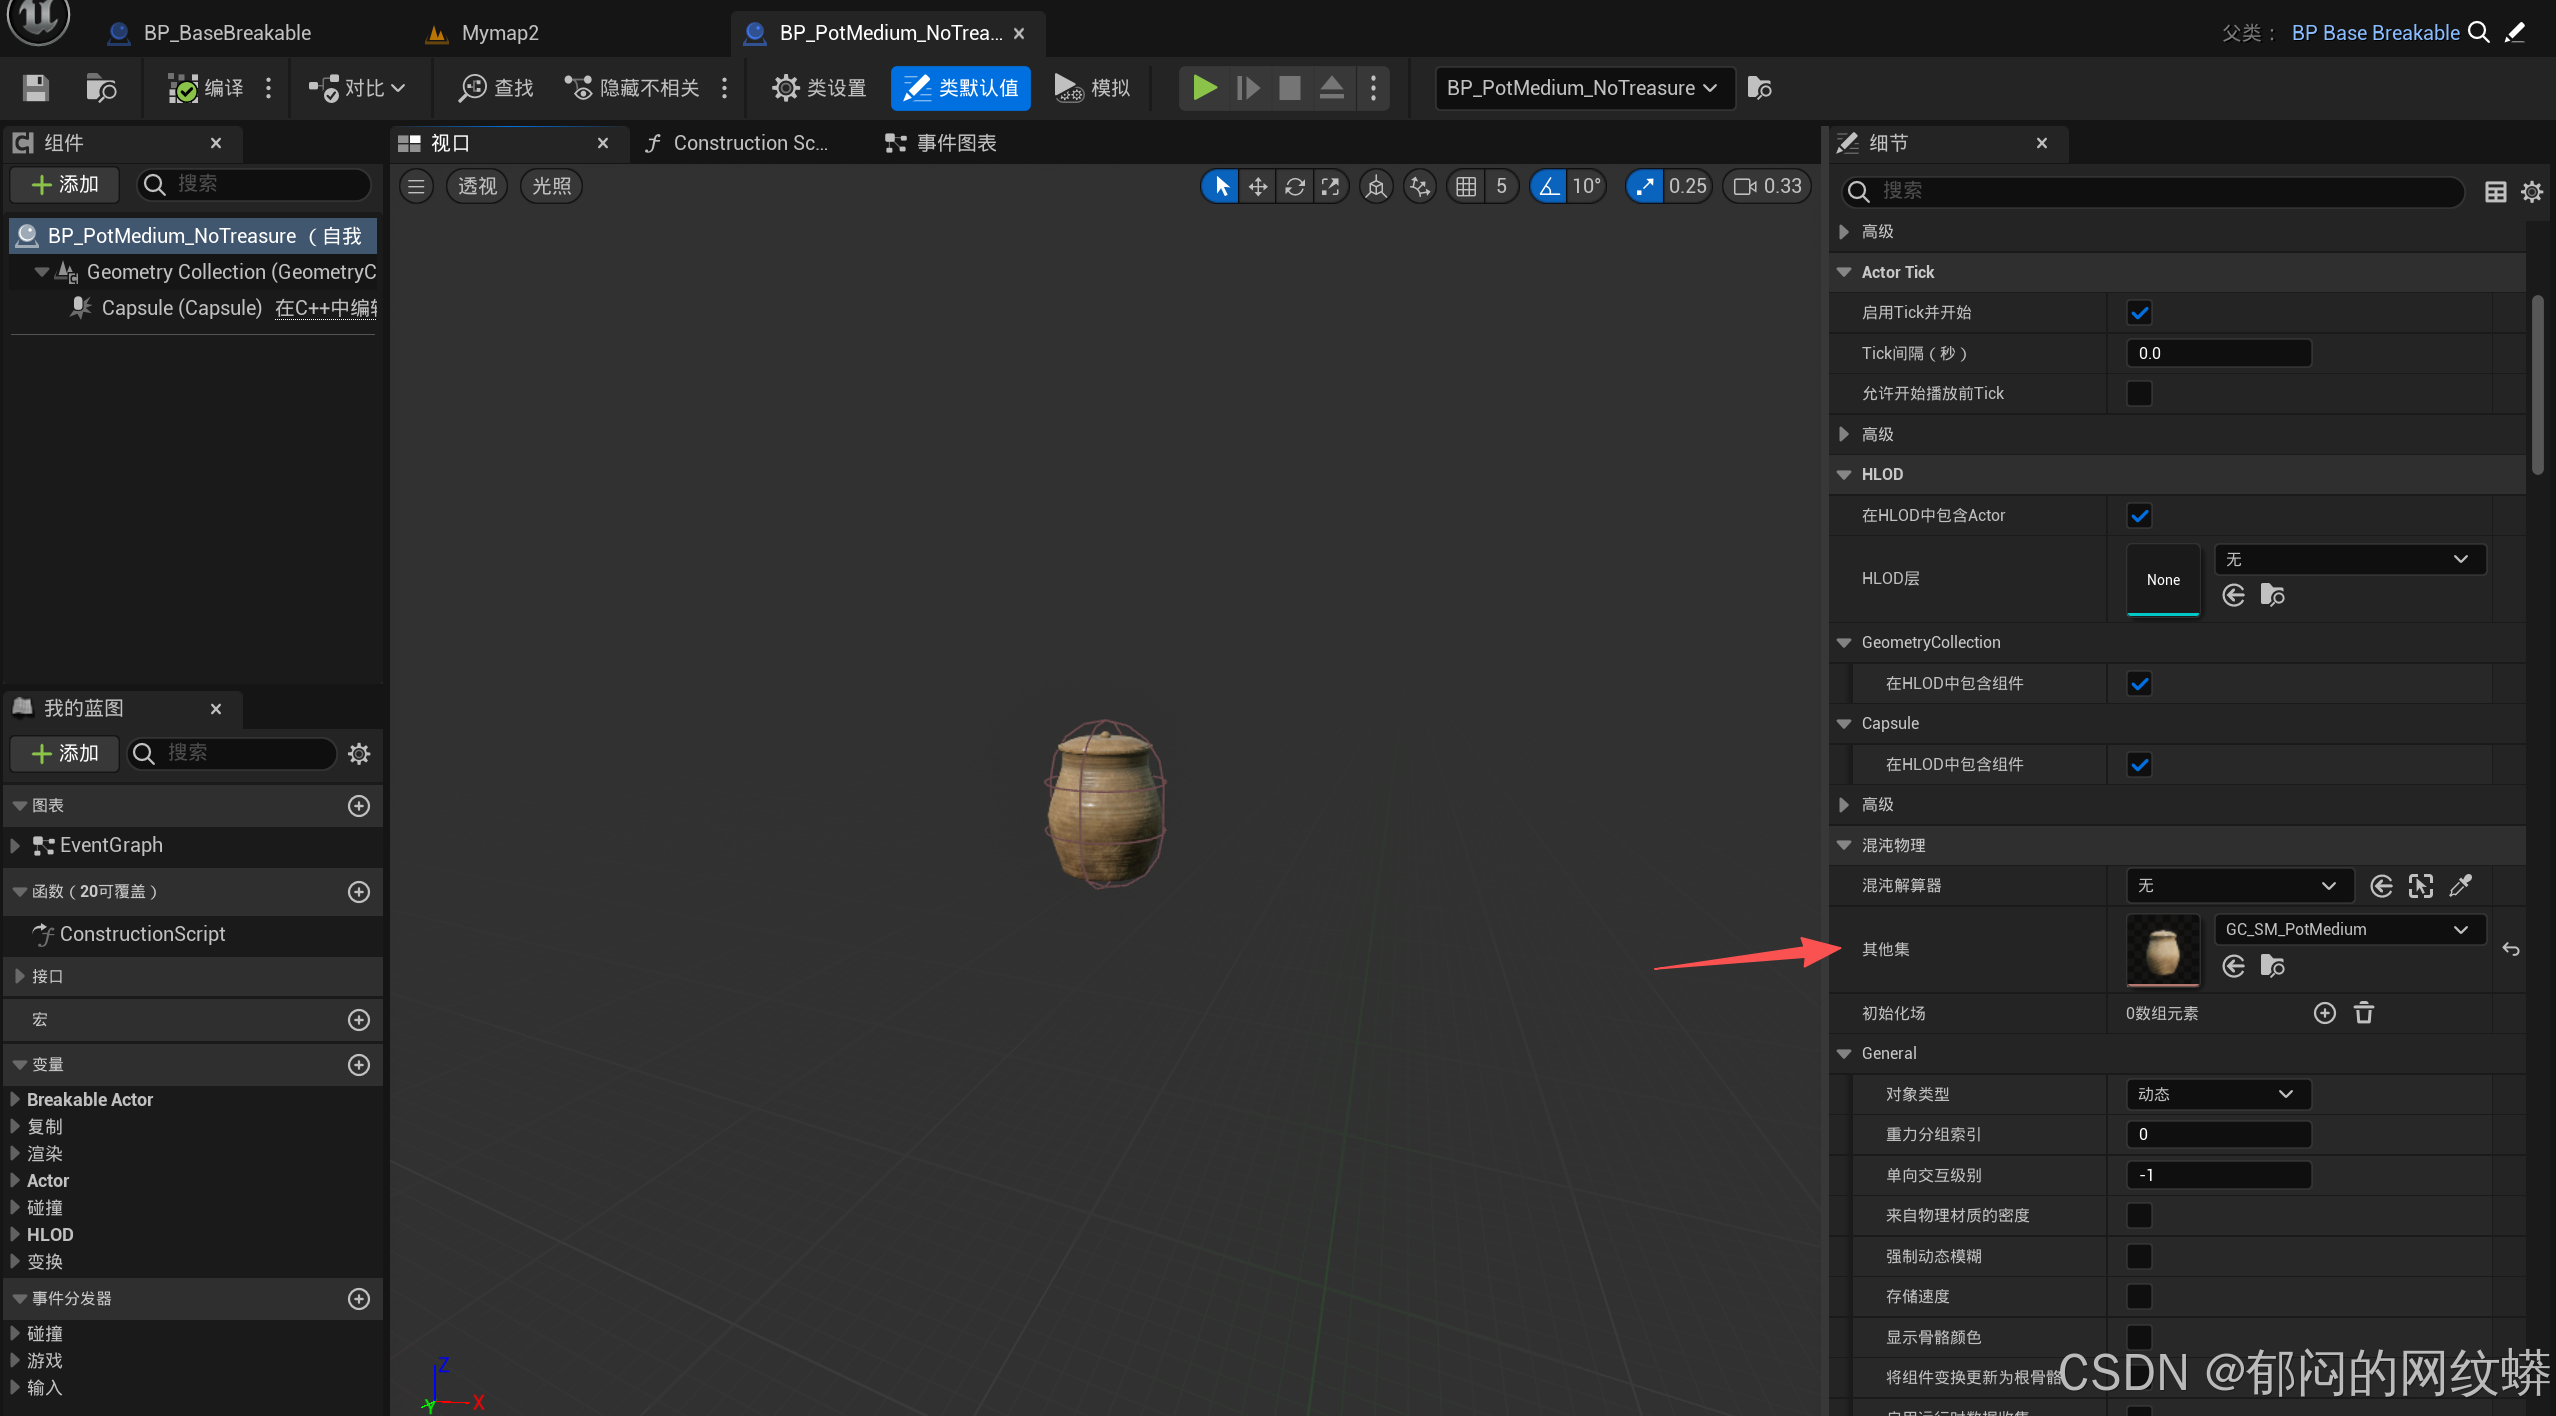Click the eyedropper icon beside 混沌解算器

tap(2461, 886)
